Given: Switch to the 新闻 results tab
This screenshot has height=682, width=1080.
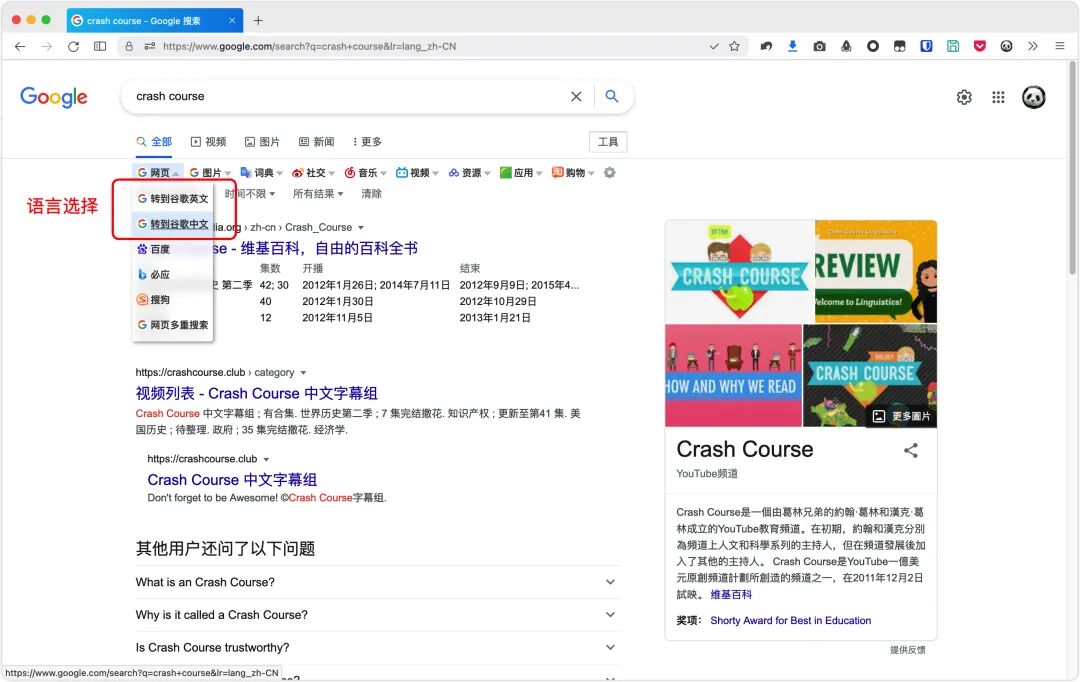Looking at the screenshot, I should coord(316,142).
